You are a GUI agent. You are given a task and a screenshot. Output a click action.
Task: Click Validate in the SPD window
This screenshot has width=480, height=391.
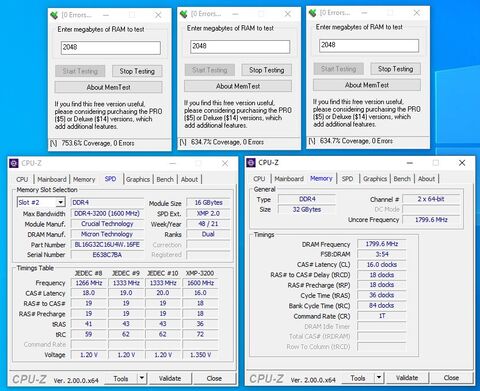(170, 378)
